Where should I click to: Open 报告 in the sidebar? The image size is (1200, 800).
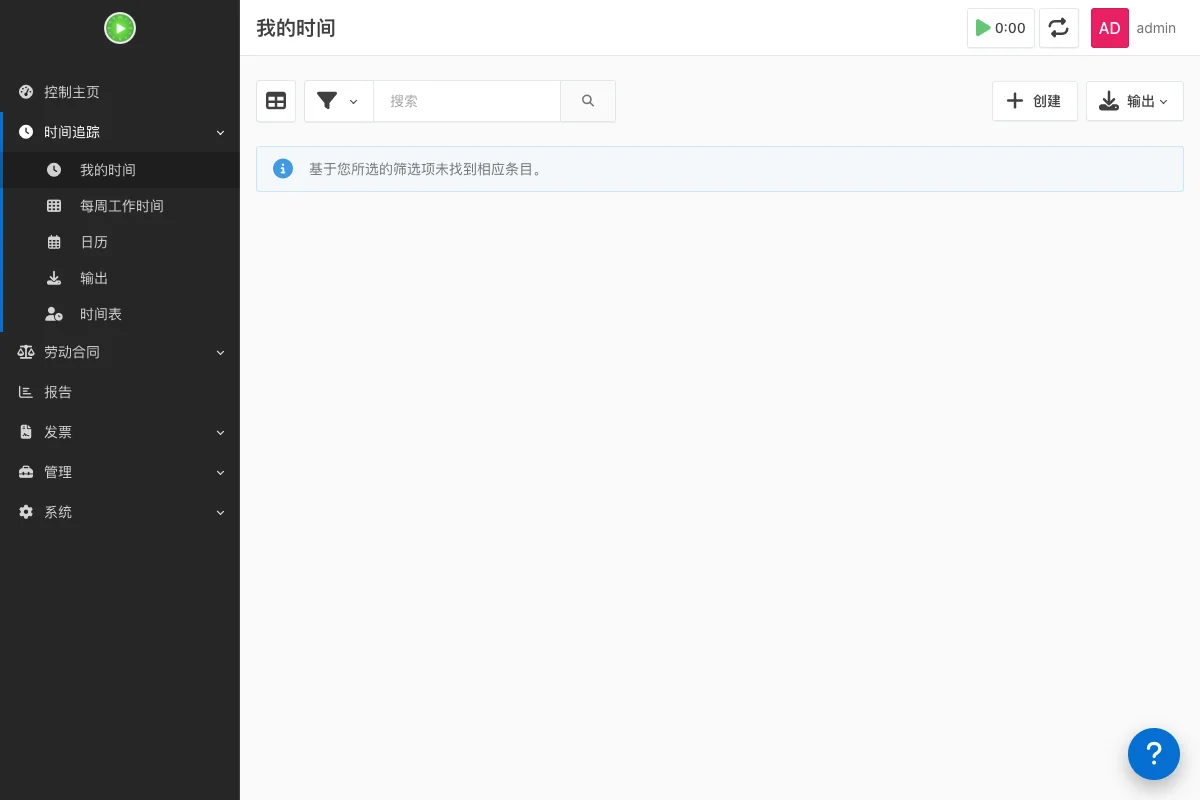coord(120,392)
